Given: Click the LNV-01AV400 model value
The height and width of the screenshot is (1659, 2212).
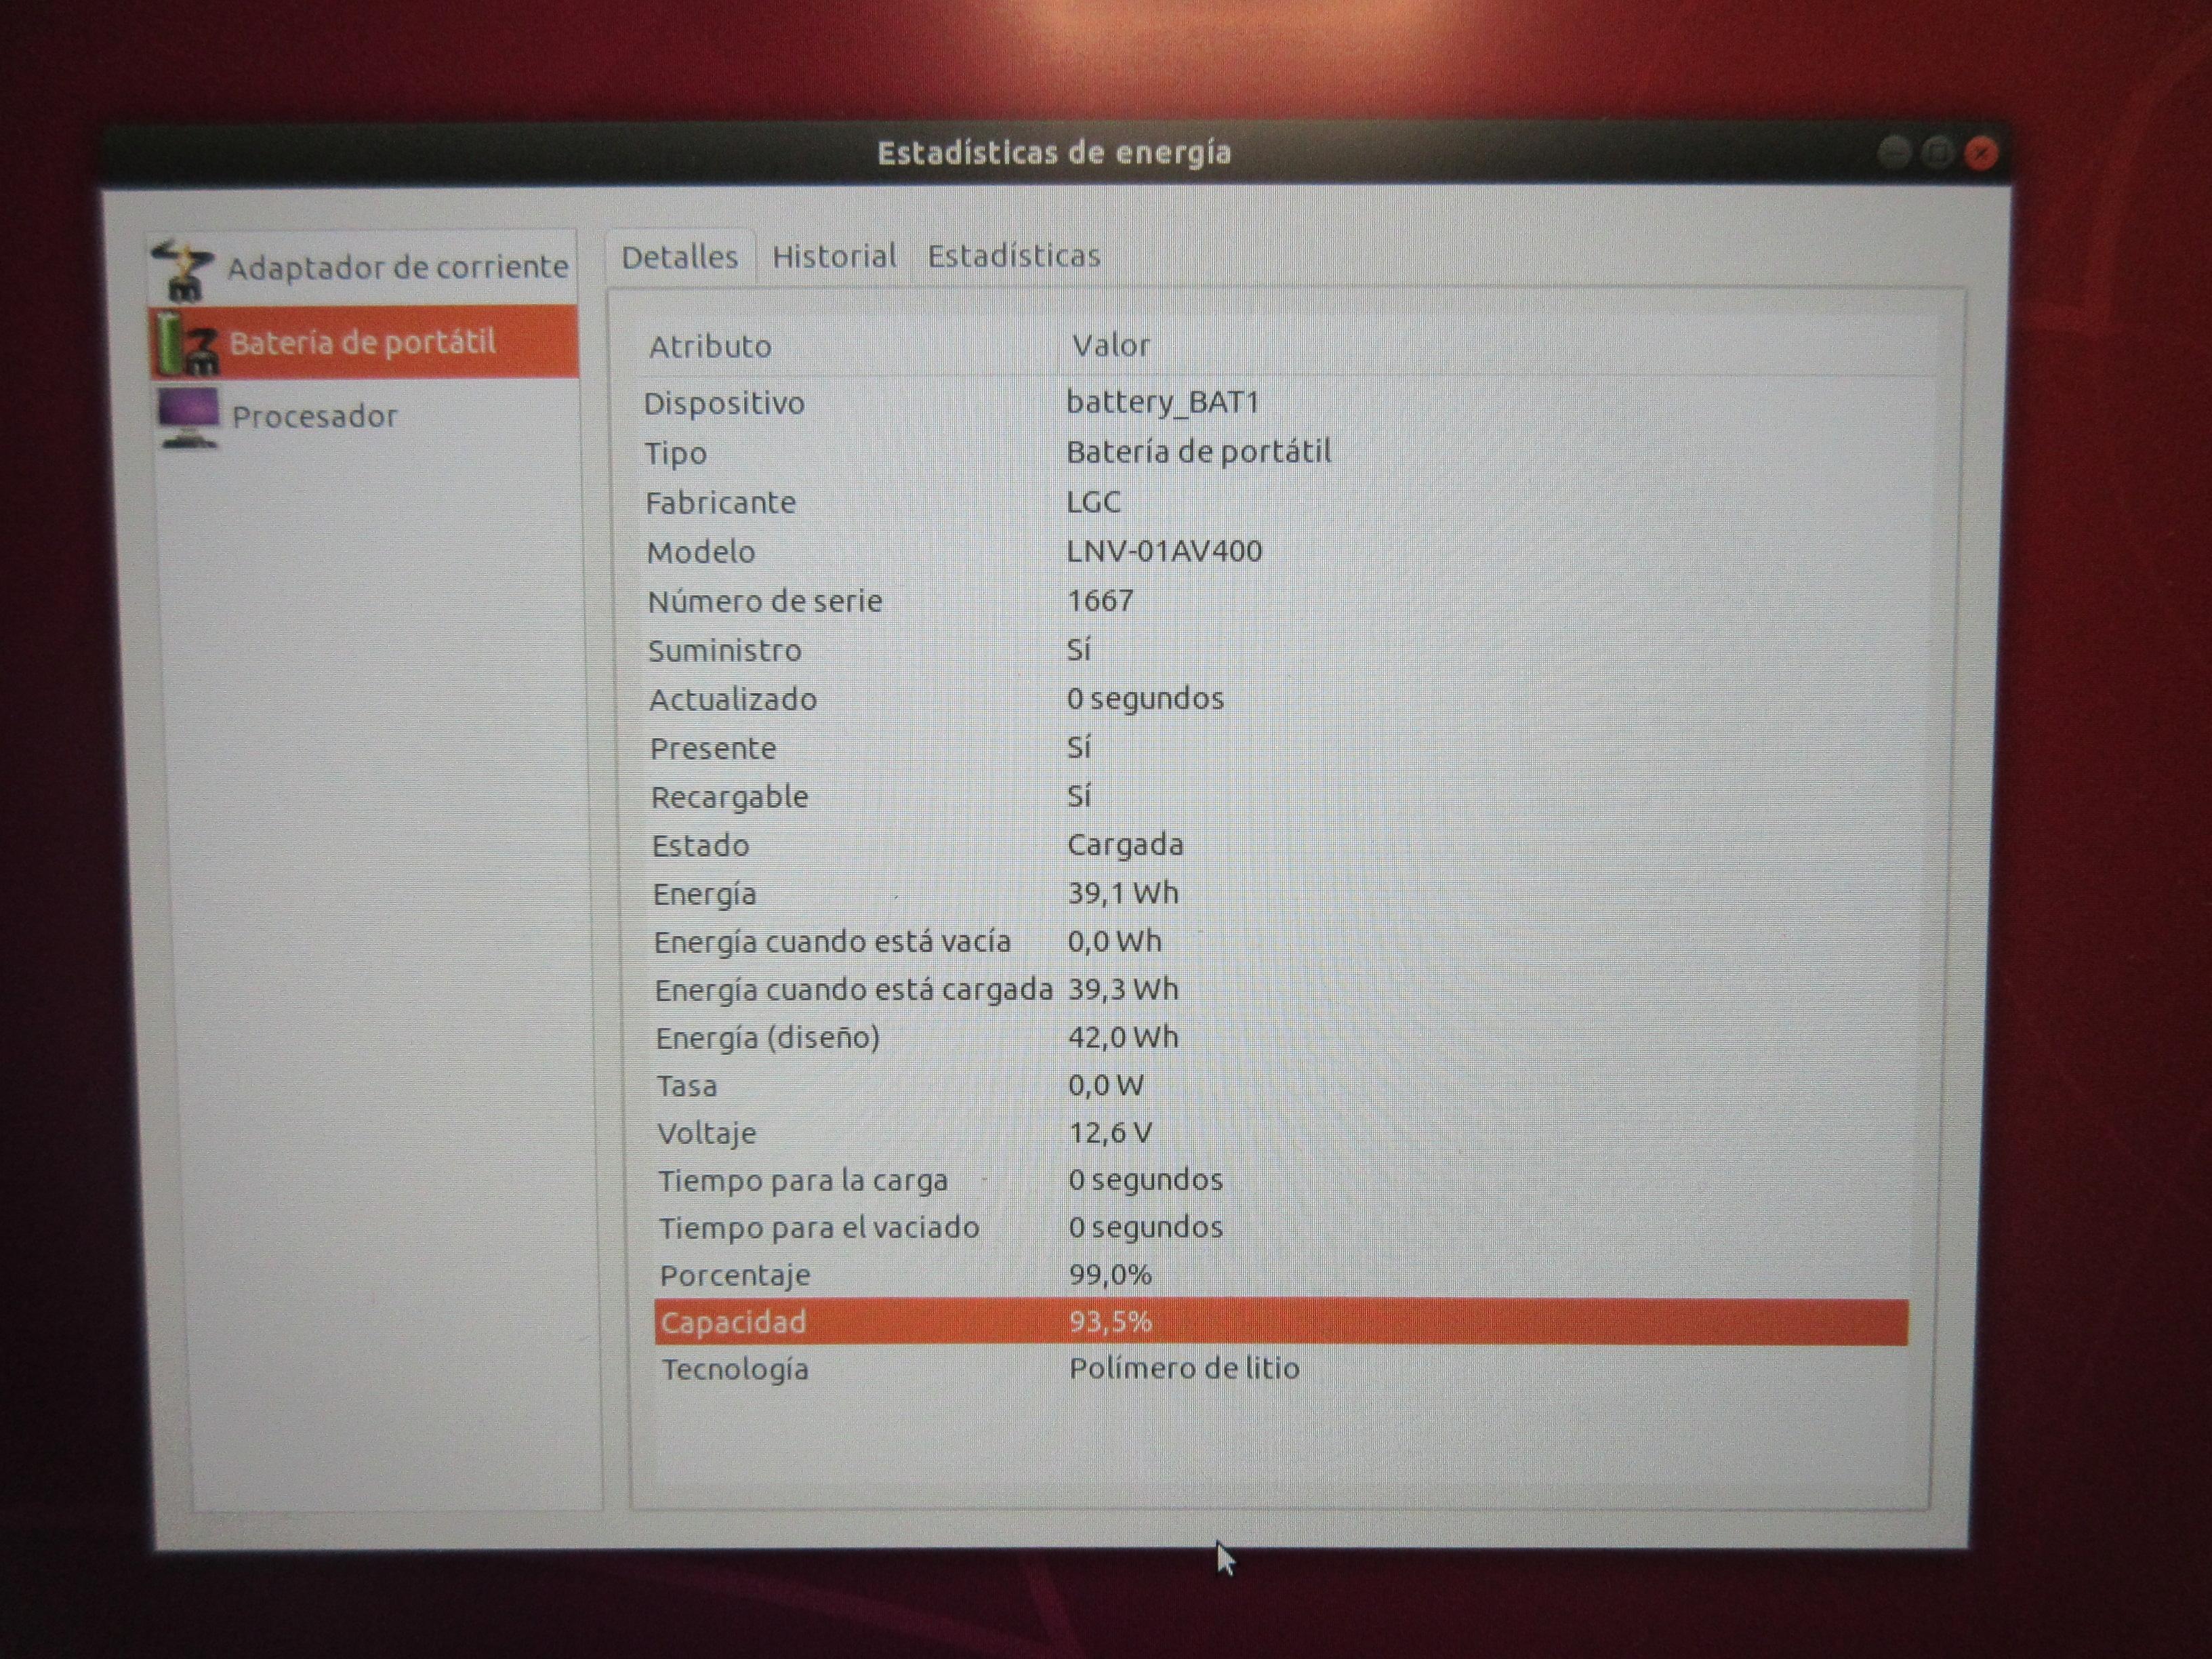Looking at the screenshot, I should click(x=1164, y=551).
